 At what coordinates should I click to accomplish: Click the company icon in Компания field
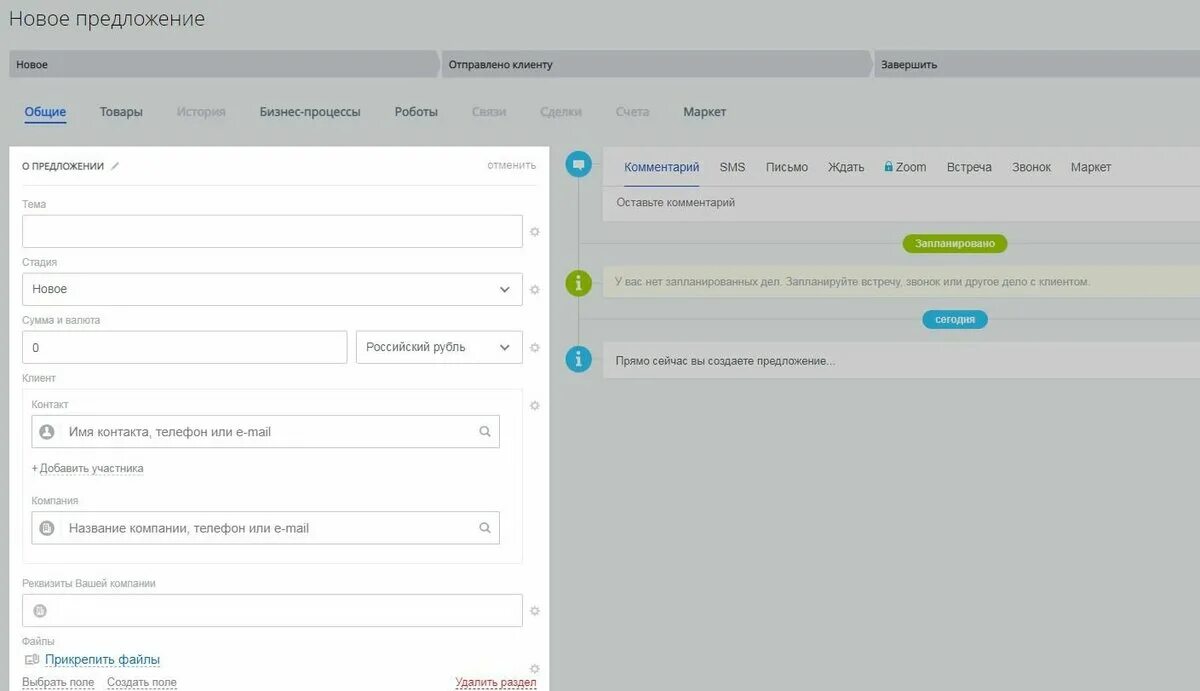tap(46, 528)
